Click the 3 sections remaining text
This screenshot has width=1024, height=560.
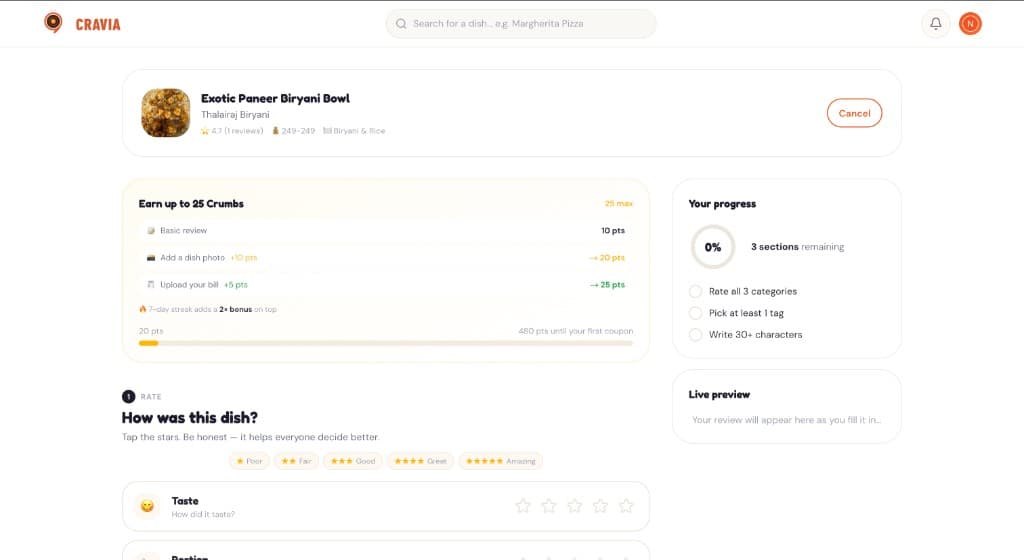point(797,247)
